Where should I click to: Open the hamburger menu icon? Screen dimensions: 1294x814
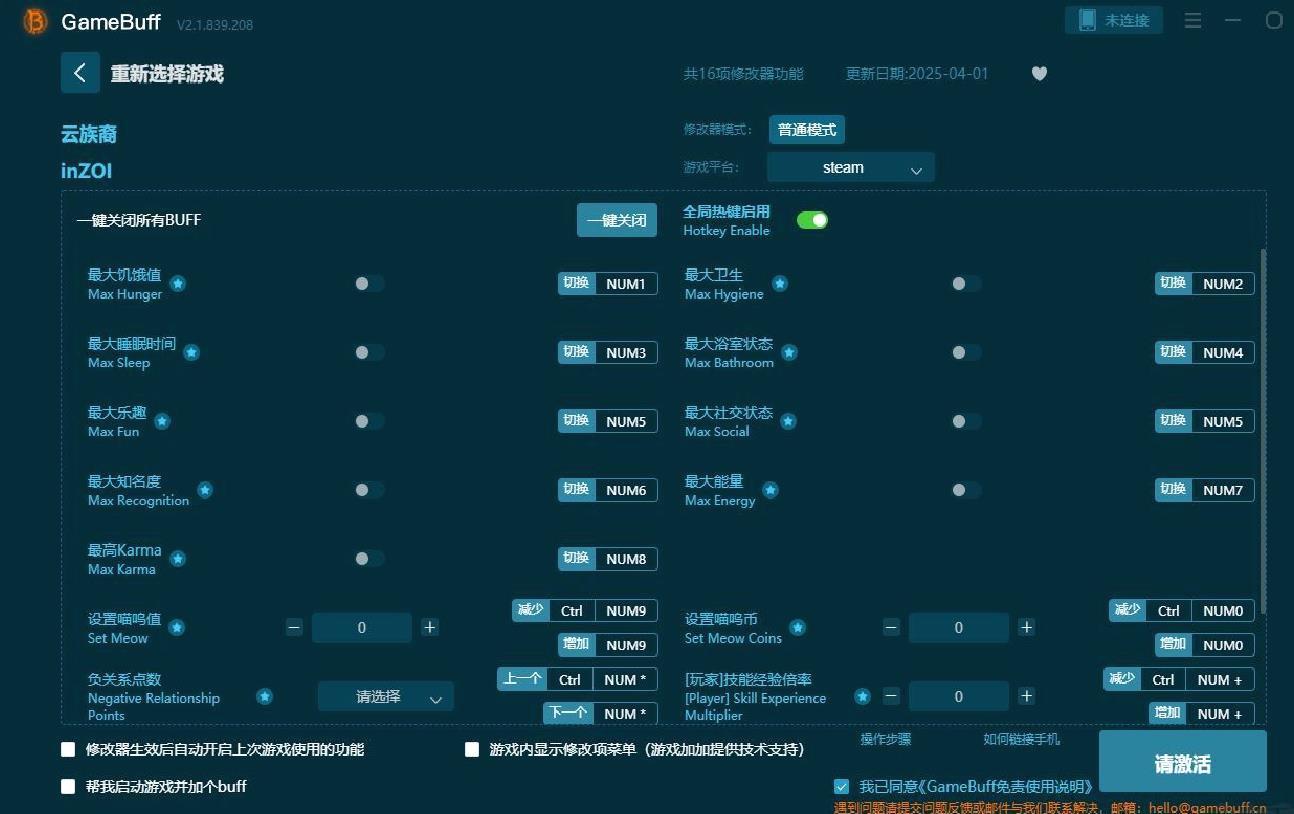[x=1193, y=20]
